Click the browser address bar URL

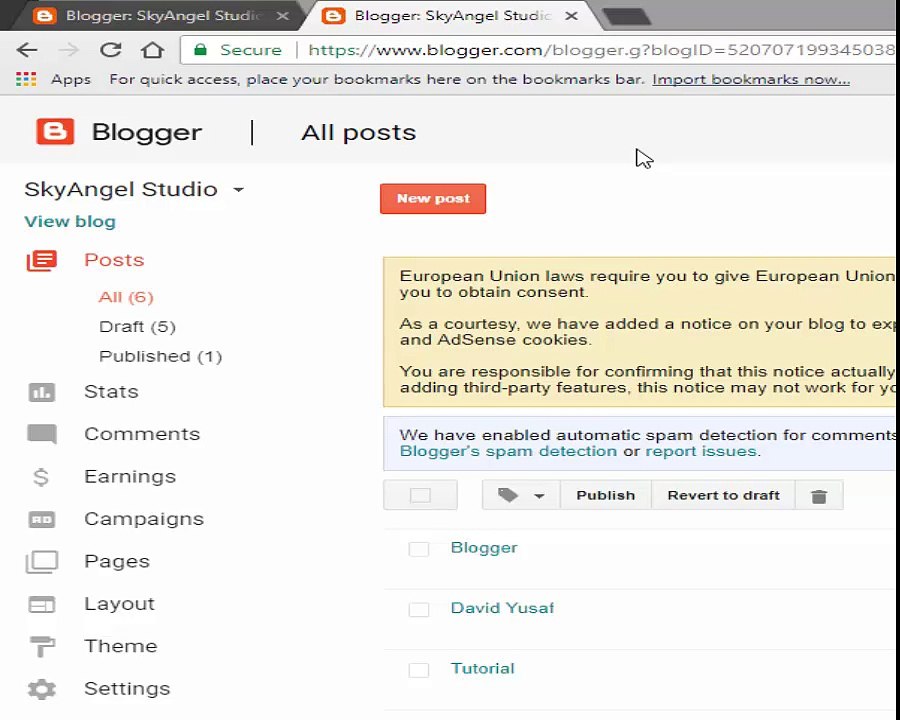tap(600, 50)
